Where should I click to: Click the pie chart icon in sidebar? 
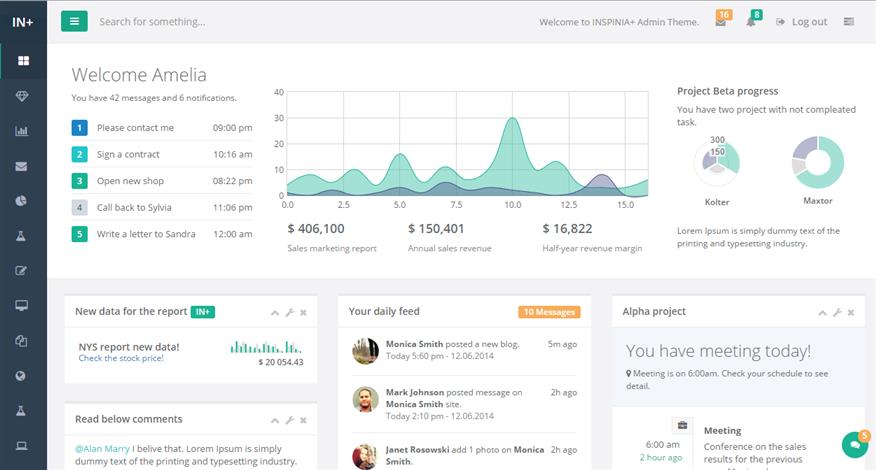[22, 201]
